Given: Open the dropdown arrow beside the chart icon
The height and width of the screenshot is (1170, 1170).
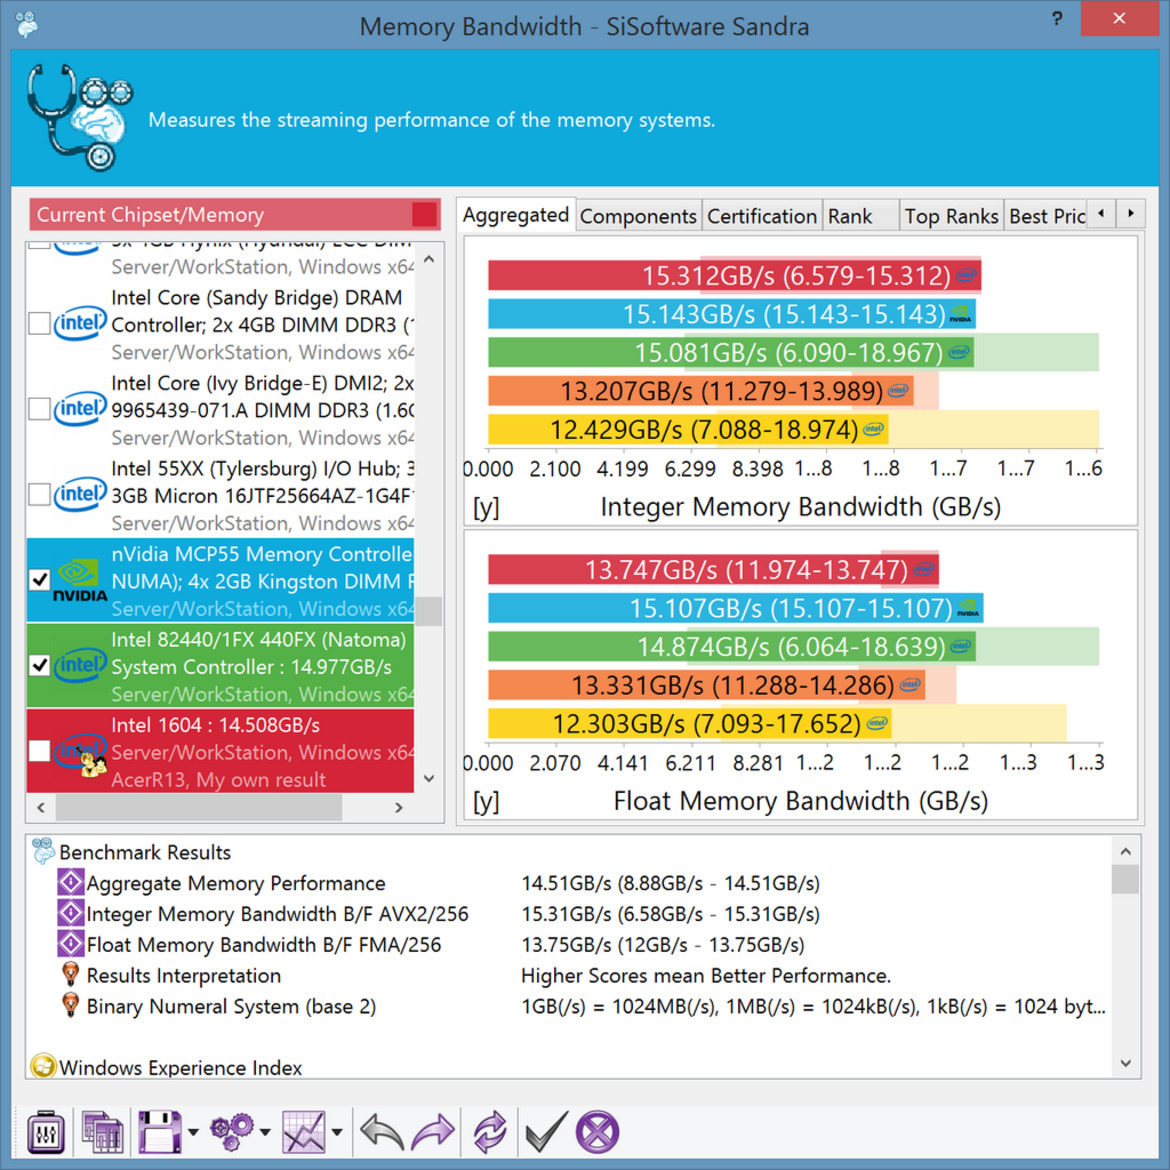Looking at the screenshot, I should pos(337,1133).
